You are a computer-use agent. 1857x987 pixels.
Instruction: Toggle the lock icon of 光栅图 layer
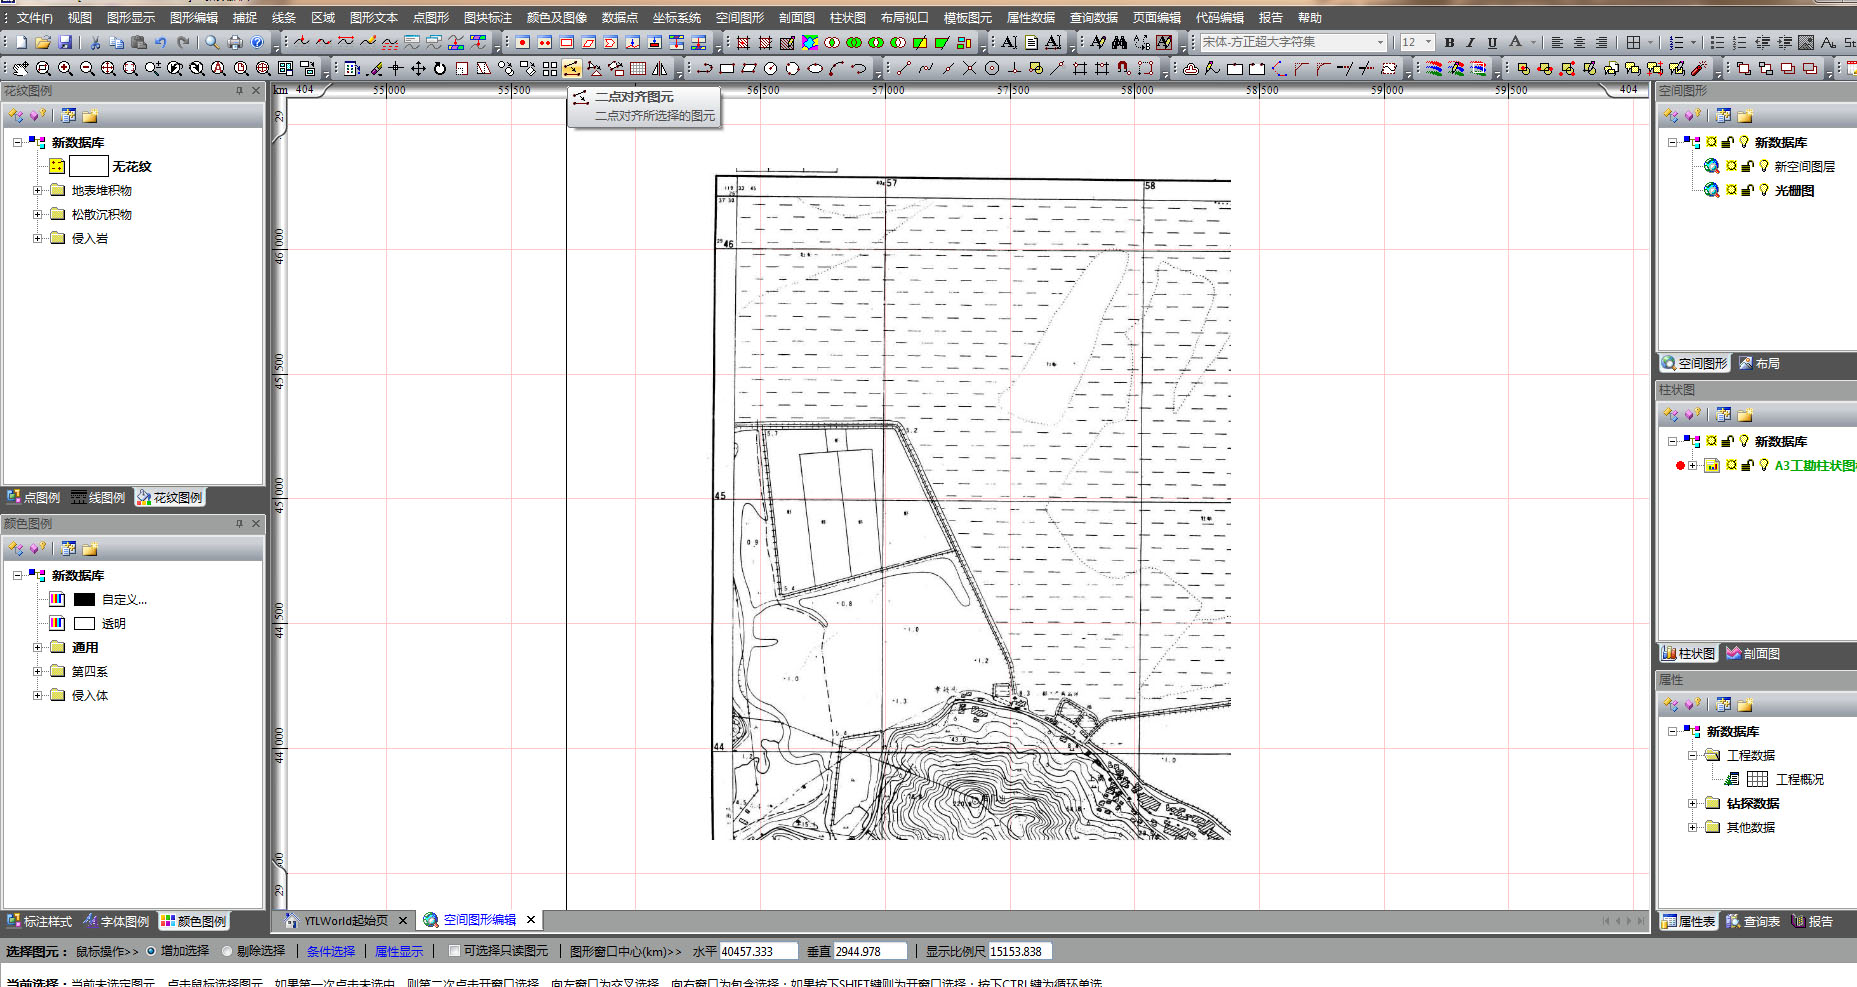[1747, 190]
